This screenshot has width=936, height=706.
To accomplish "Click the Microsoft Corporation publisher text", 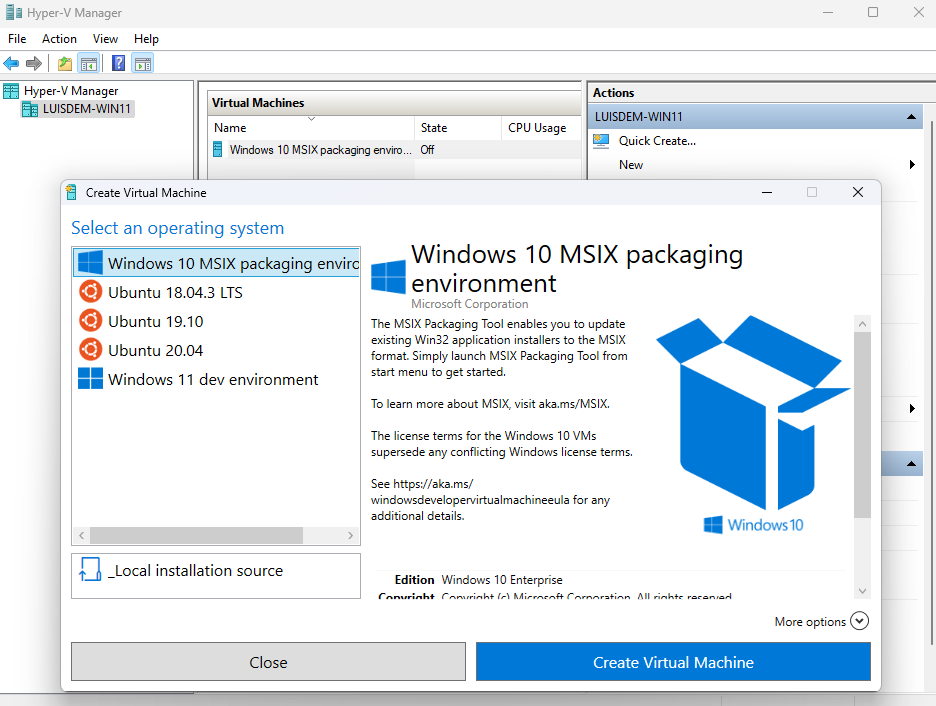I will (470, 304).
